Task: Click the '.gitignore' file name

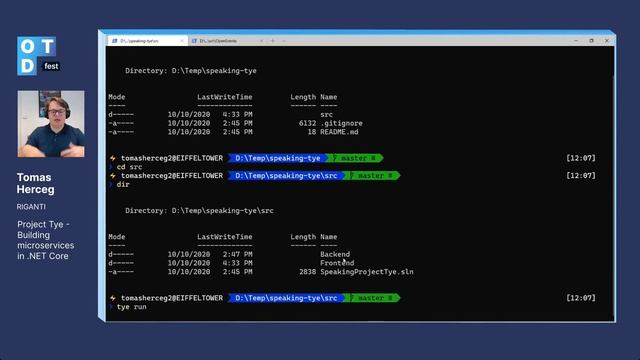Action: point(341,123)
